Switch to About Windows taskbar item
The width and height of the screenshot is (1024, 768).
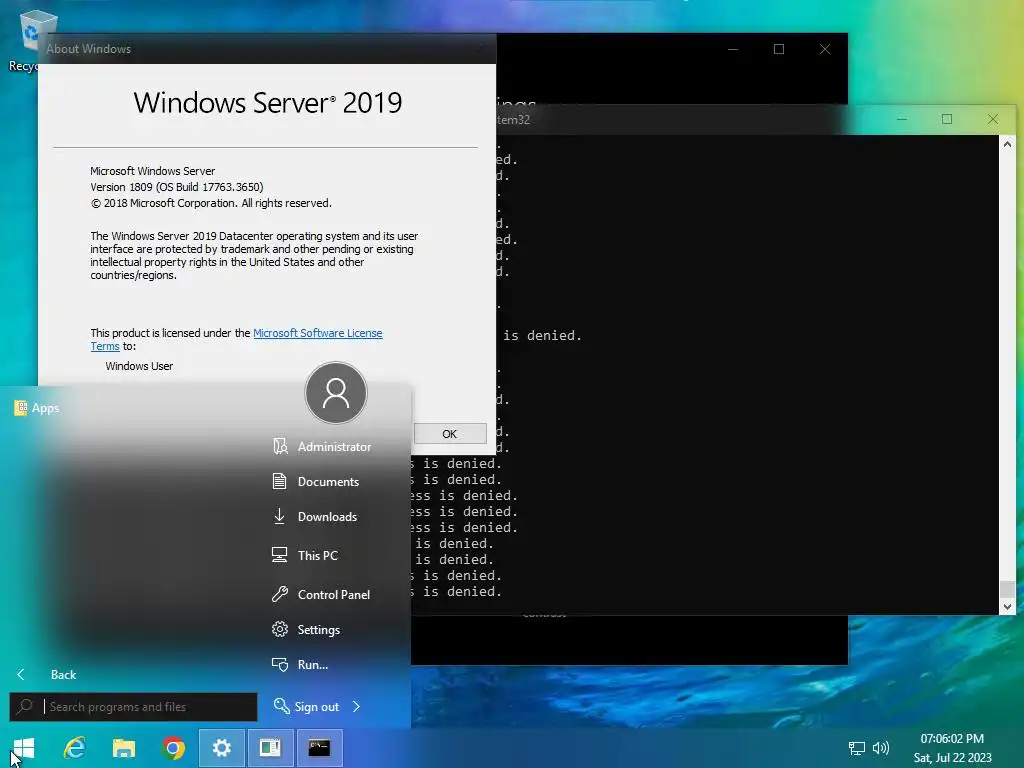pyautogui.click(x=270, y=748)
